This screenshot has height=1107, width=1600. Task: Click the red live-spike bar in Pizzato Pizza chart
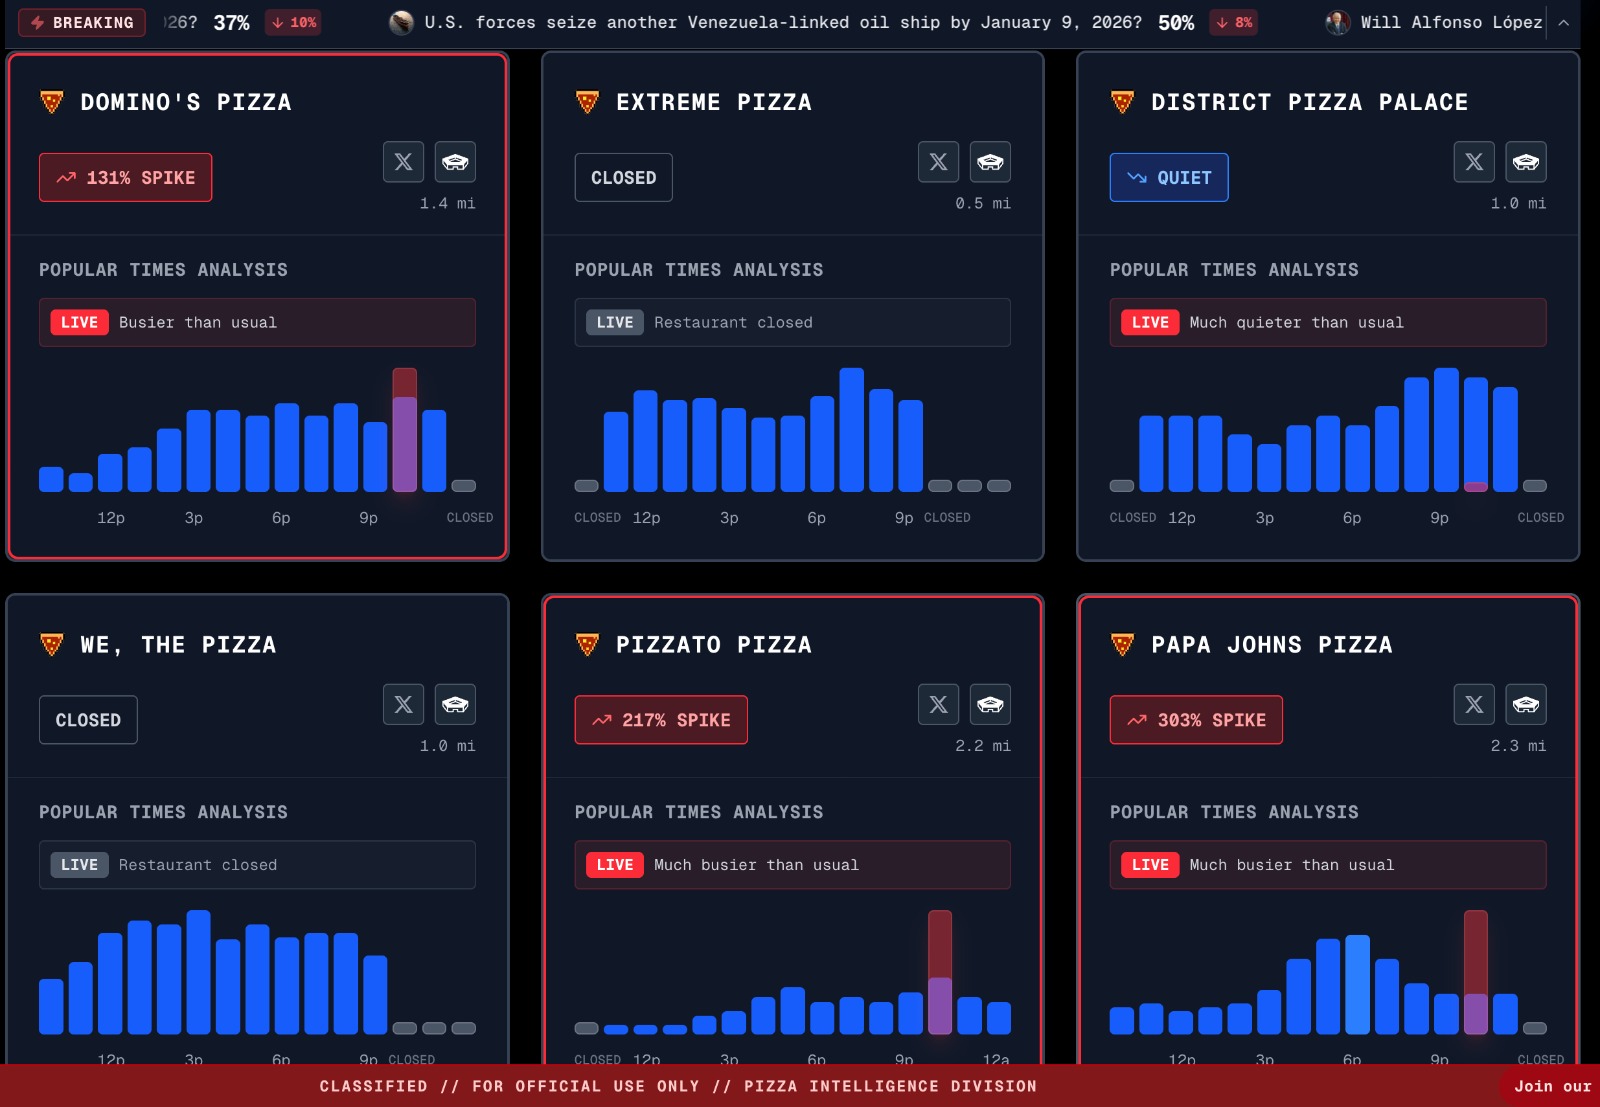pyautogui.click(x=940, y=972)
